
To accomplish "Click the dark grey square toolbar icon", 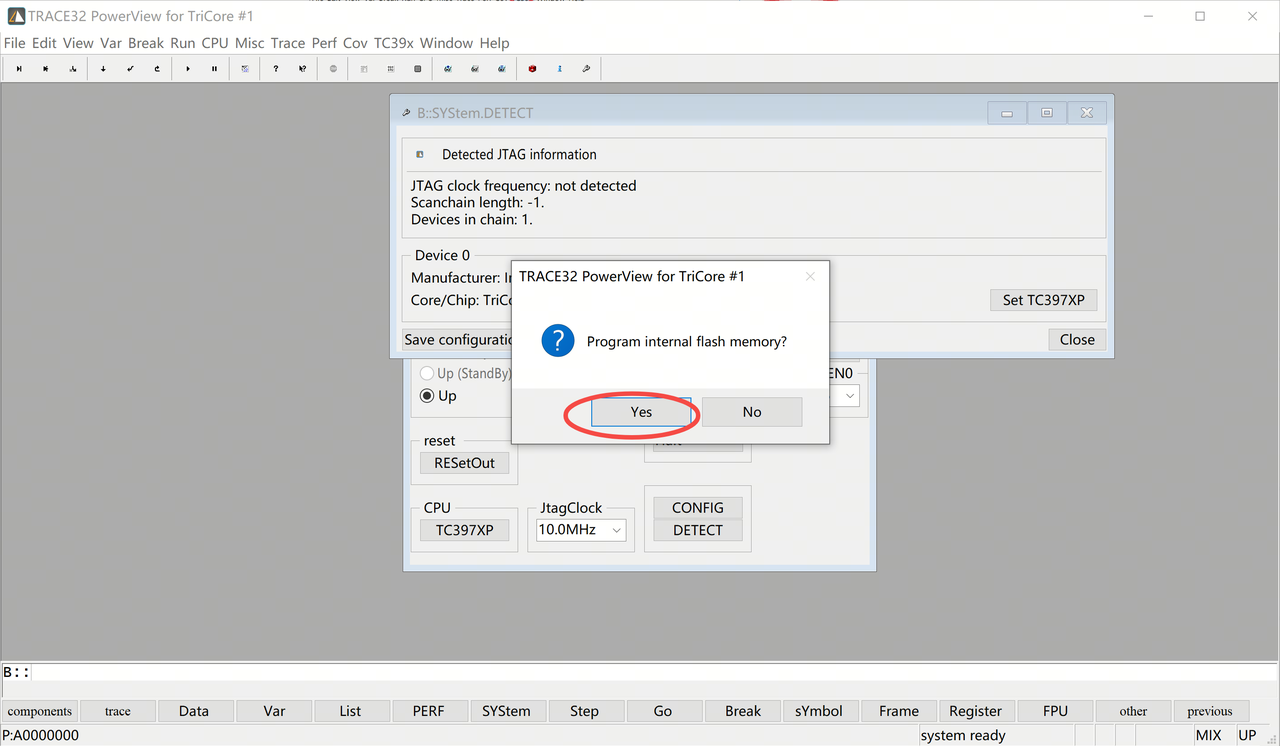I will 417,69.
